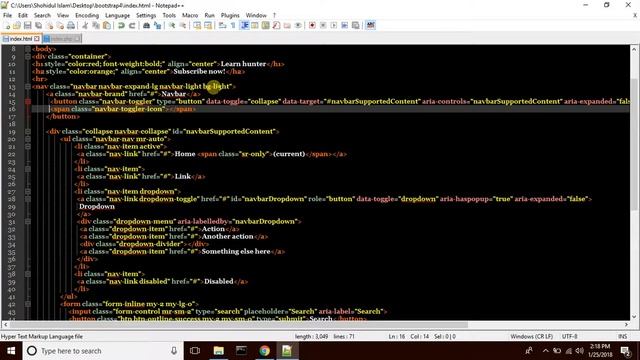Screen dimensions: 640x360
Task: Toggle INS insert mode in the status bar
Action: 622,336
